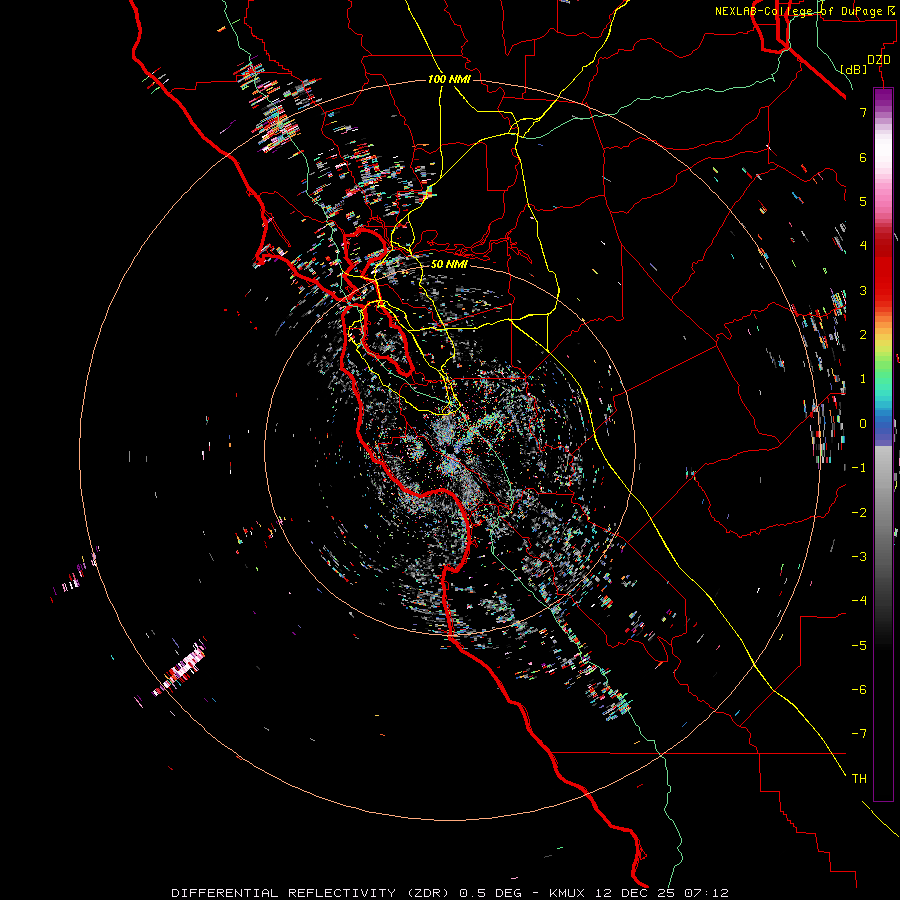
Task: Click the positive 1 scale value
Action: click(863, 379)
